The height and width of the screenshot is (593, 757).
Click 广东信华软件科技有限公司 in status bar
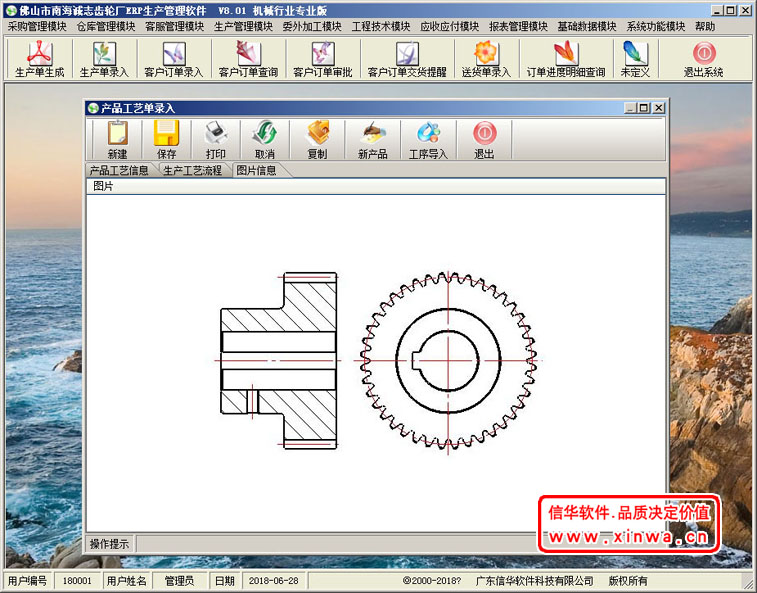pyautogui.click(x=534, y=581)
